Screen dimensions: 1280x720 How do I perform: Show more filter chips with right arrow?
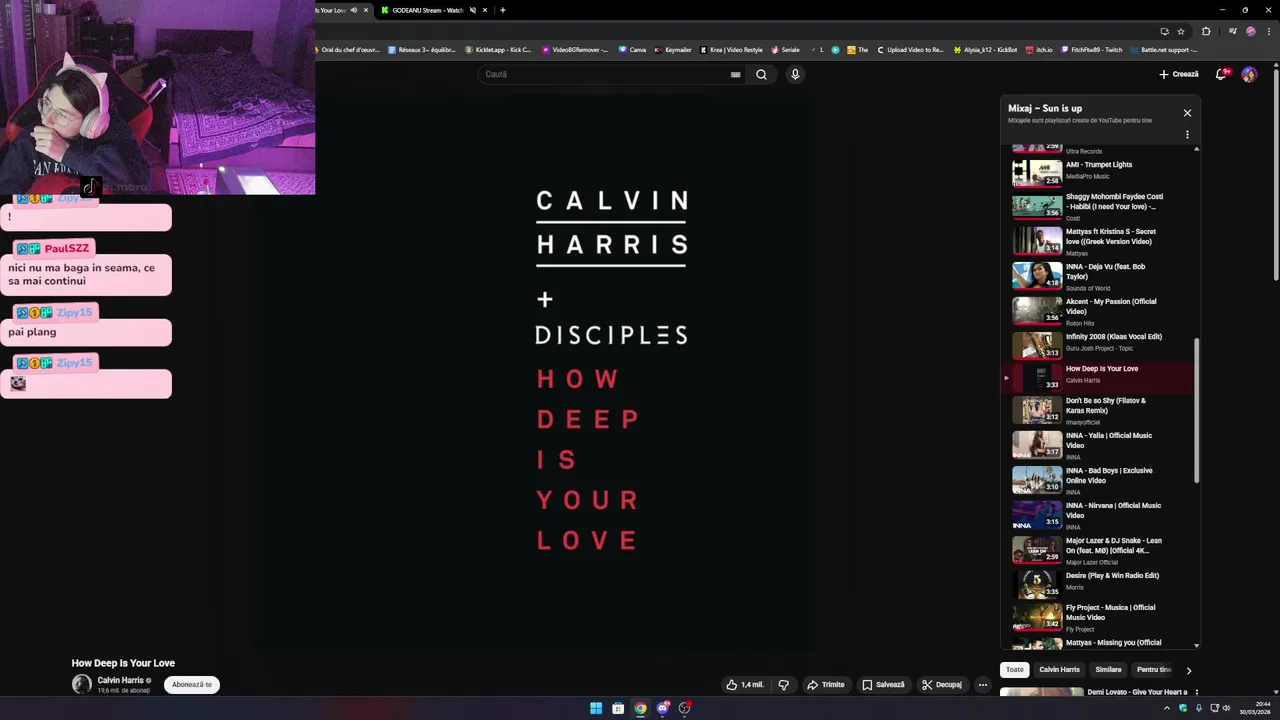pyautogui.click(x=1188, y=670)
